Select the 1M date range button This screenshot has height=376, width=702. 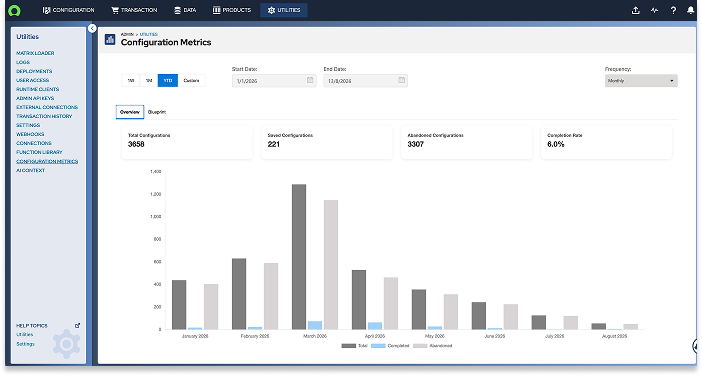[x=149, y=81]
